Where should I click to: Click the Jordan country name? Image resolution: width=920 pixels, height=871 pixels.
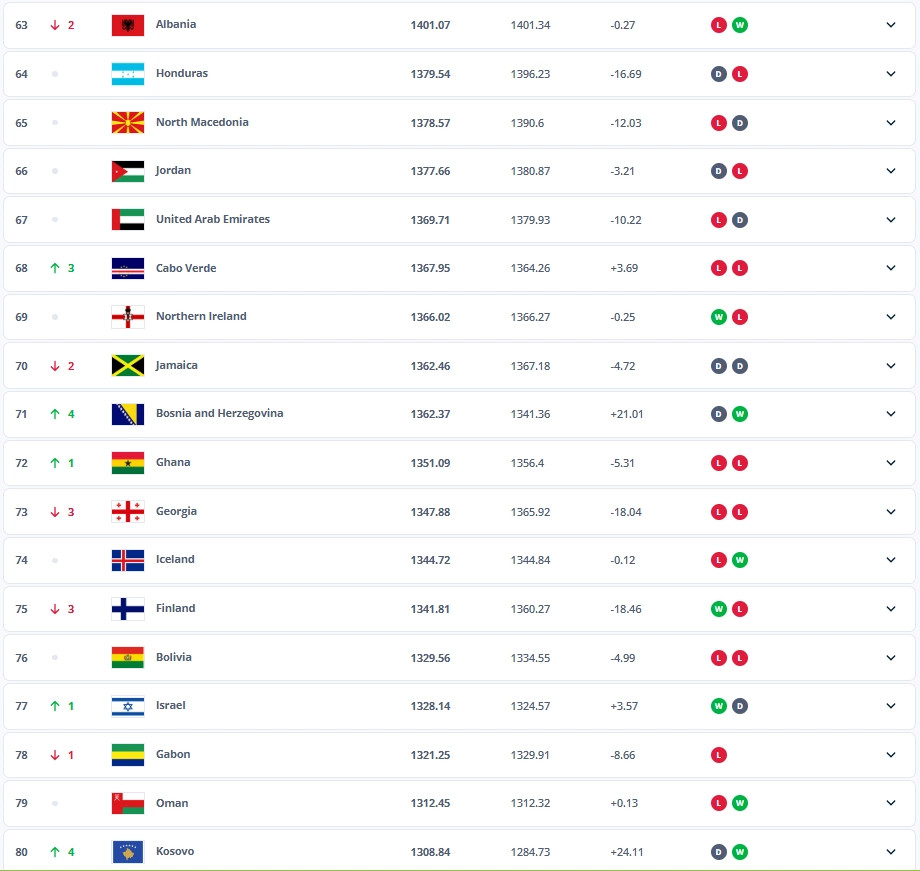tap(173, 171)
